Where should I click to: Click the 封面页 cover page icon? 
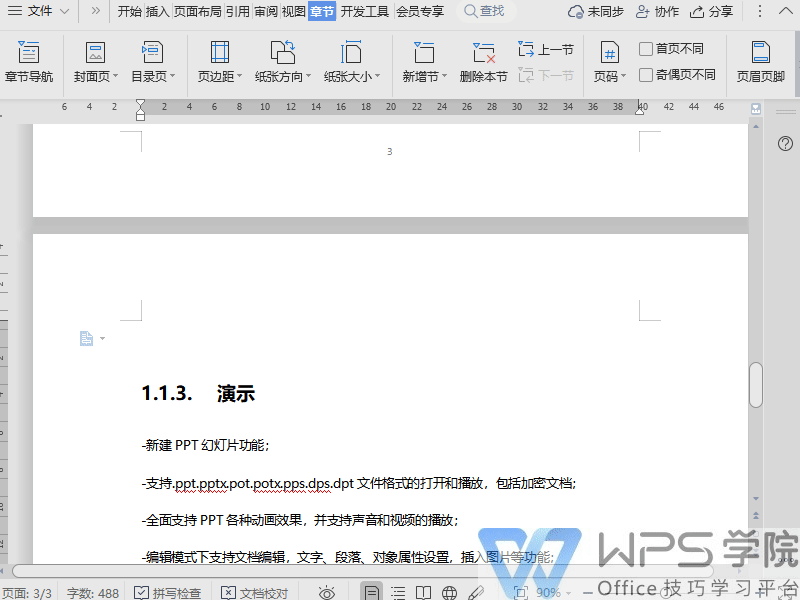click(x=95, y=52)
